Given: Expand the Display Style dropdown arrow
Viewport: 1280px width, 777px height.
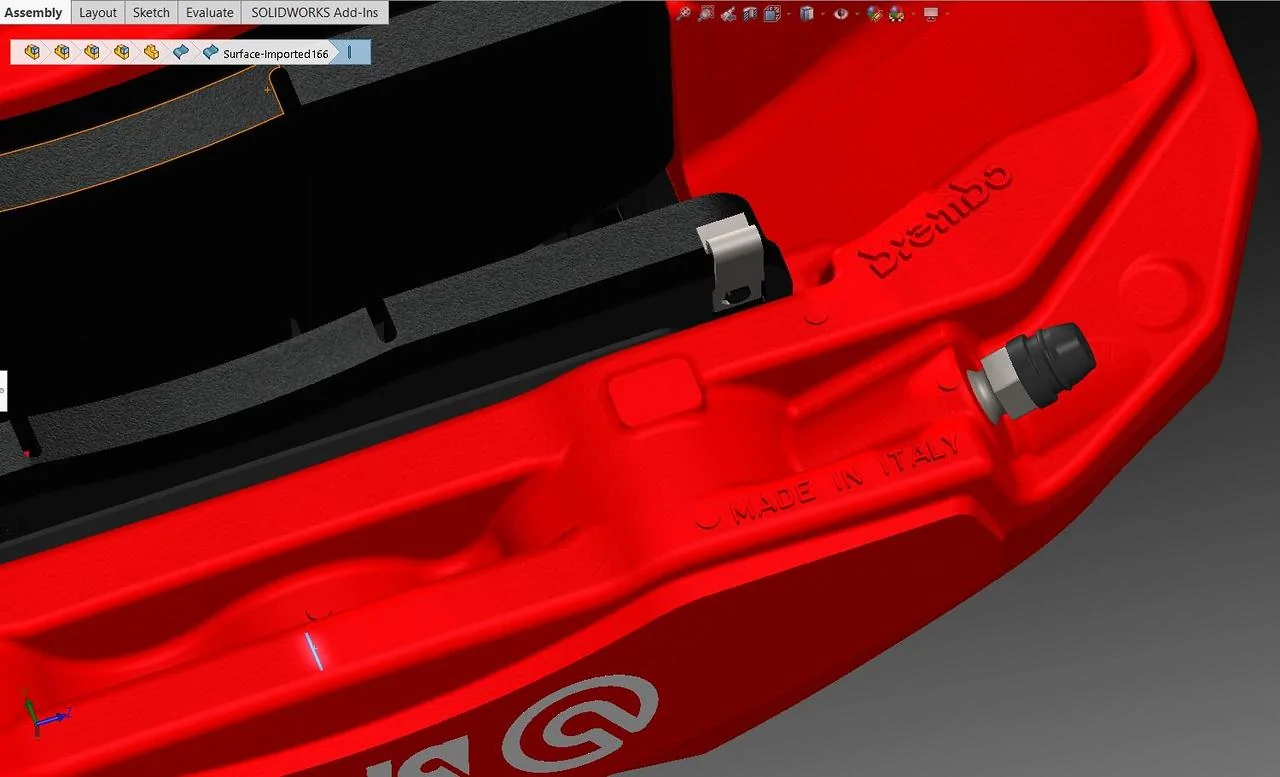Looking at the screenshot, I should (823, 14).
